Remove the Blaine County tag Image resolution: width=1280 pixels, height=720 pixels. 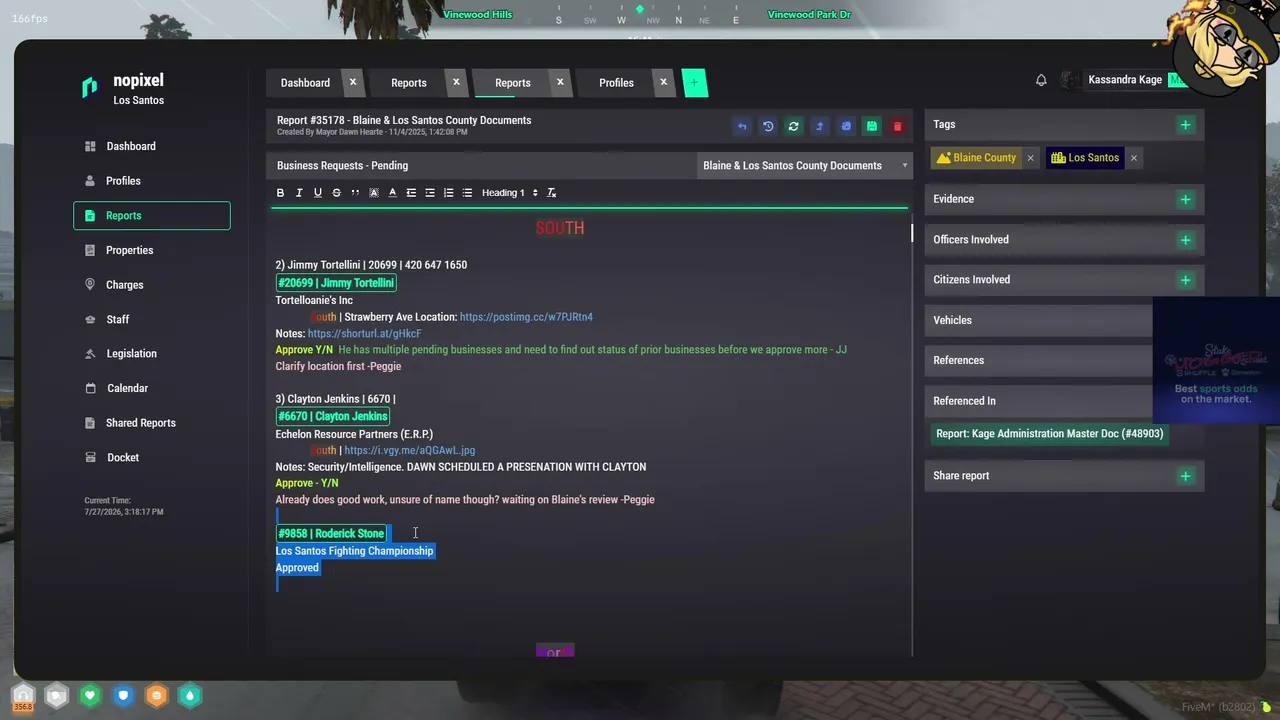[1030, 158]
